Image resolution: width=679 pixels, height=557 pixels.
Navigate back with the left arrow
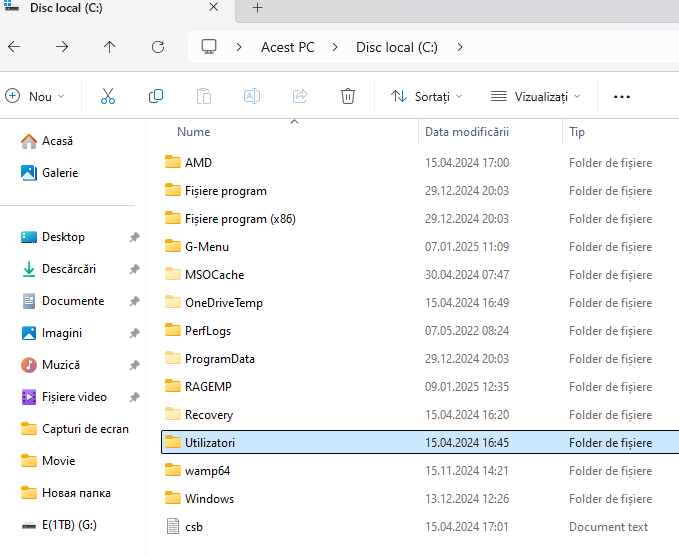point(14,47)
